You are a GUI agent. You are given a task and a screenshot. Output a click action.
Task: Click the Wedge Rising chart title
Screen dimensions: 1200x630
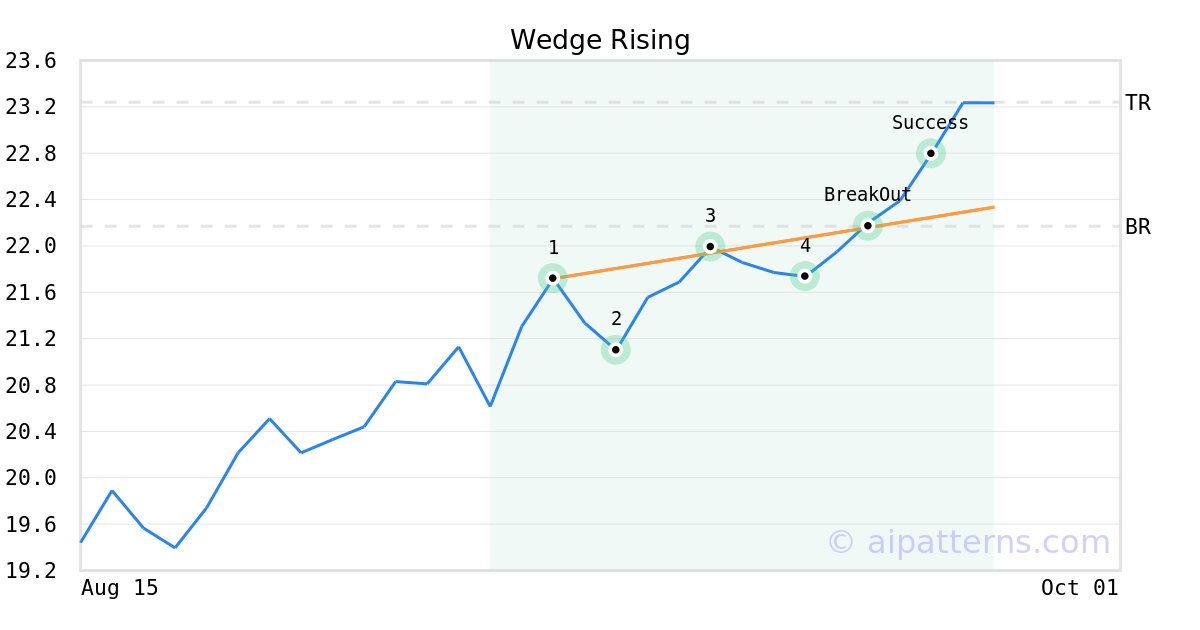(600, 40)
